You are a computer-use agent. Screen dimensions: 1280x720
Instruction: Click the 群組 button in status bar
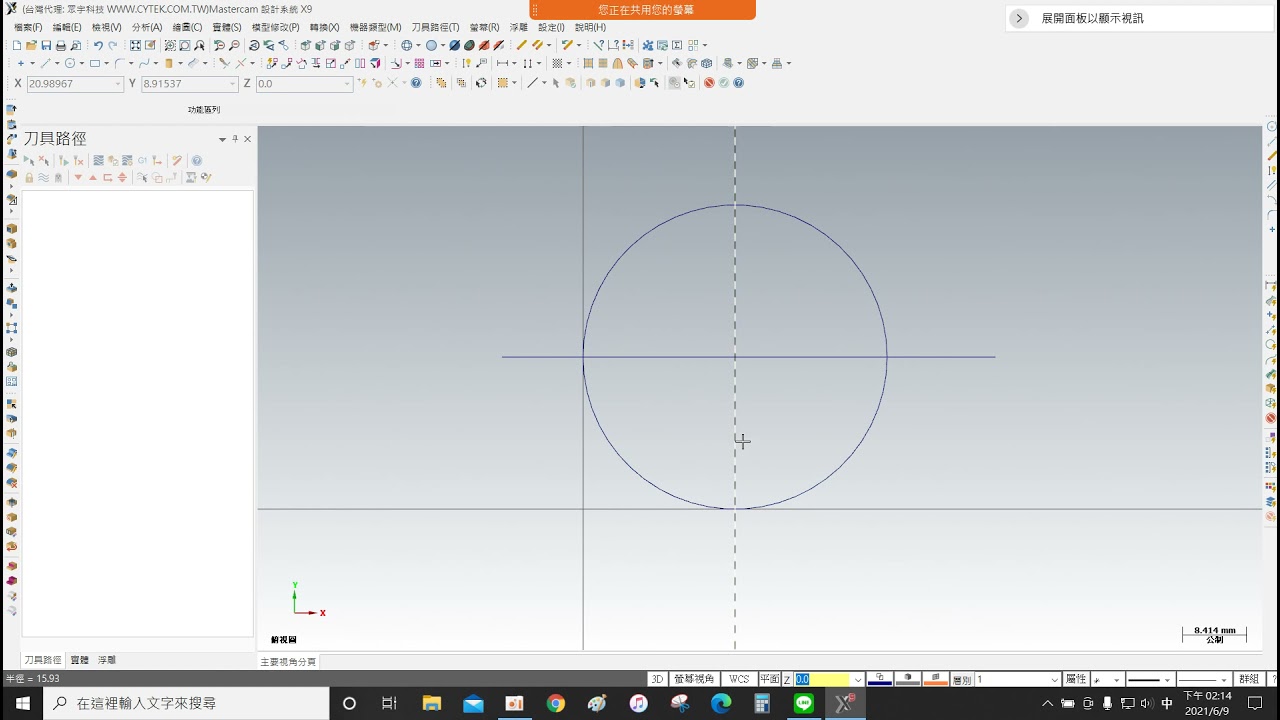click(1249, 679)
